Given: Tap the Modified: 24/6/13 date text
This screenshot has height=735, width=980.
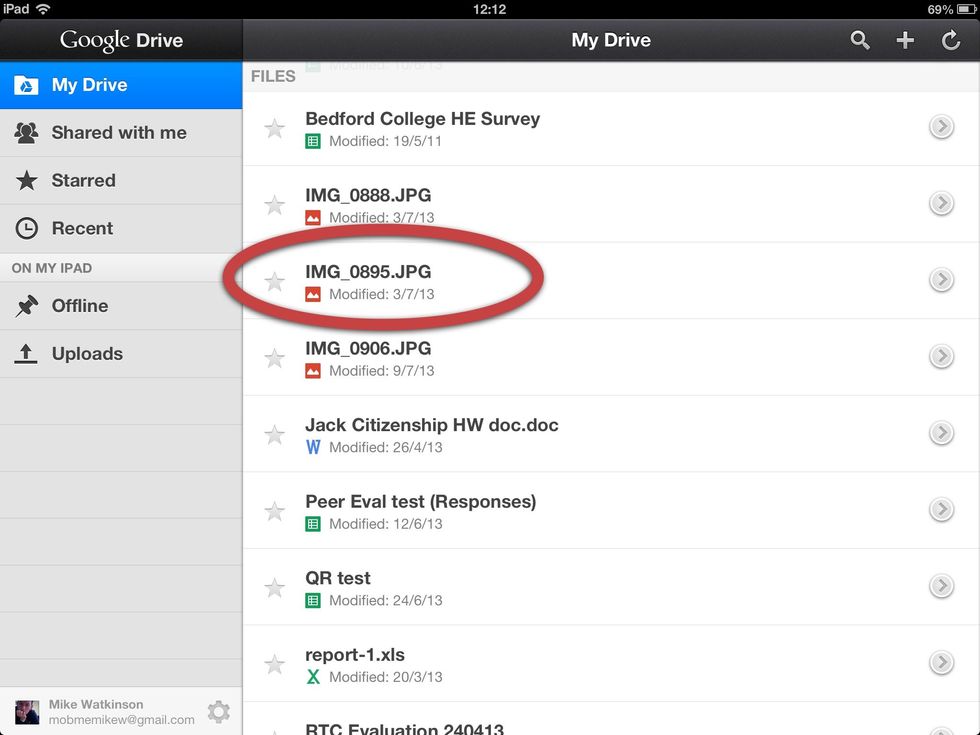Looking at the screenshot, I should pyautogui.click(x=386, y=601).
